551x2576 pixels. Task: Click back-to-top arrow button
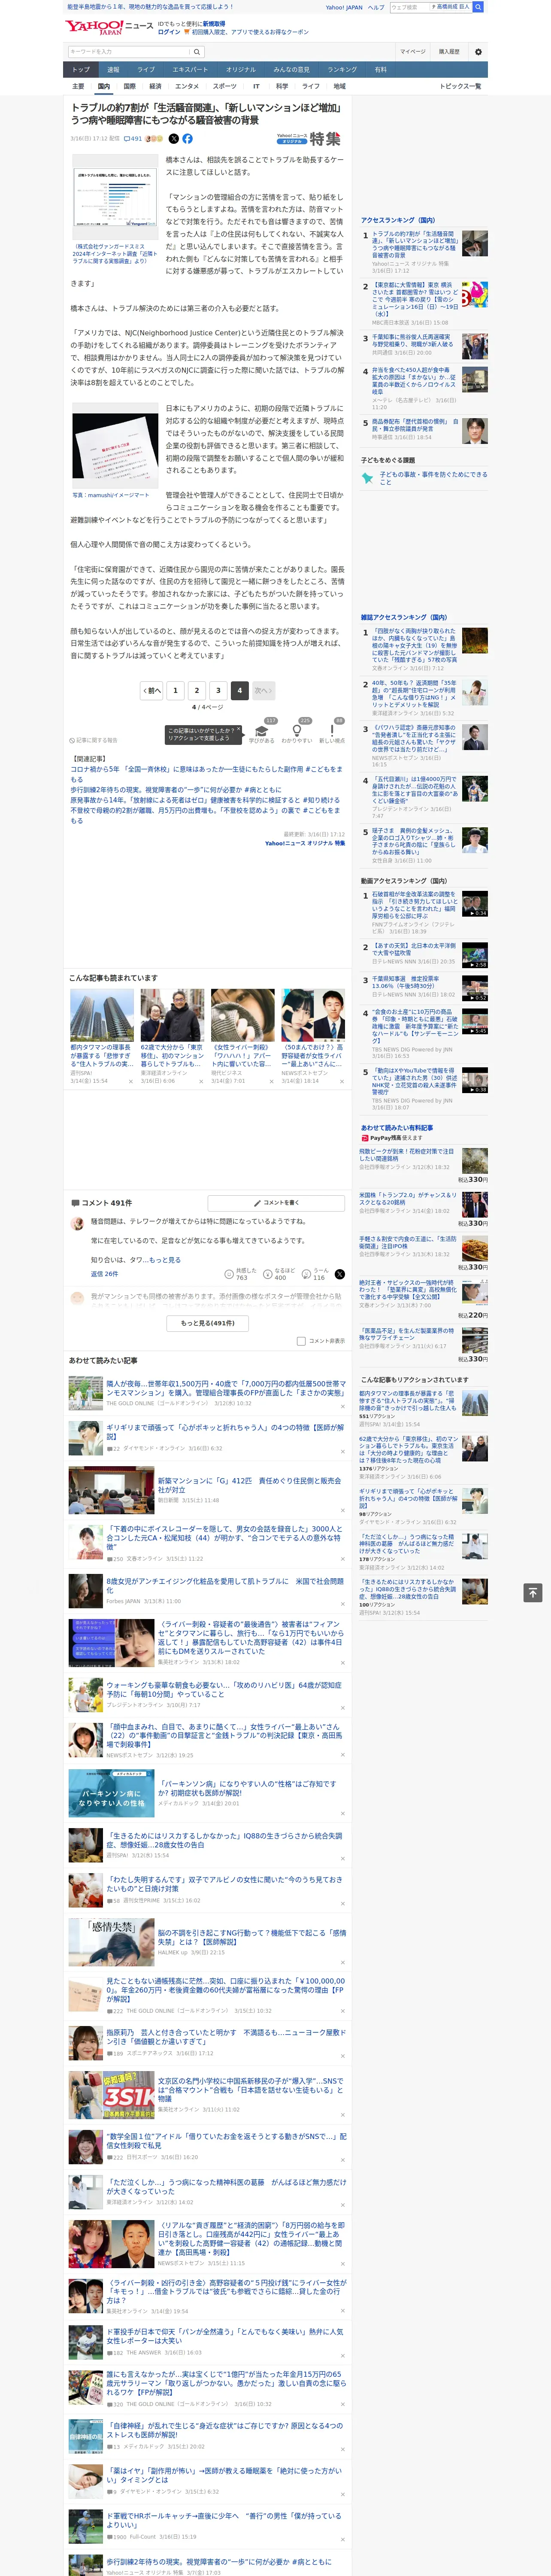pyautogui.click(x=533, y=1592)
